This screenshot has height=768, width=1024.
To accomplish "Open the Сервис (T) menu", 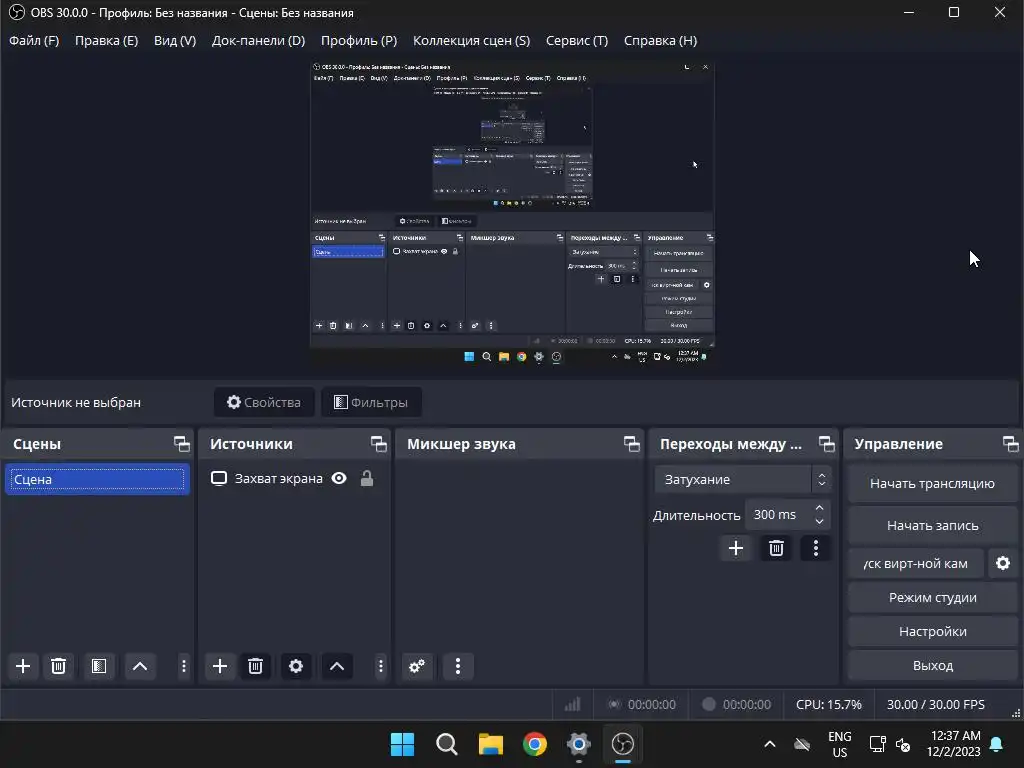I will point(577,40).
